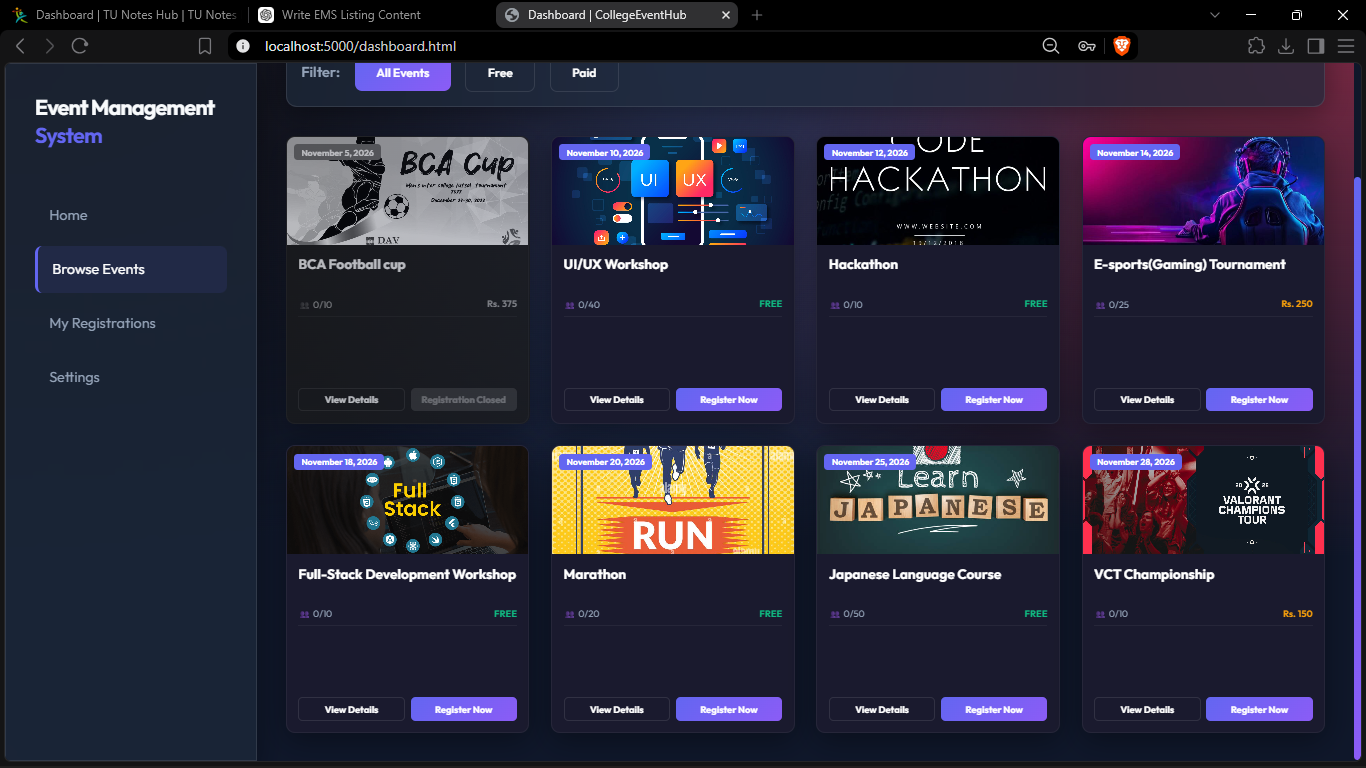Open Brave Shields lion icon

(x=1121, y=46)
